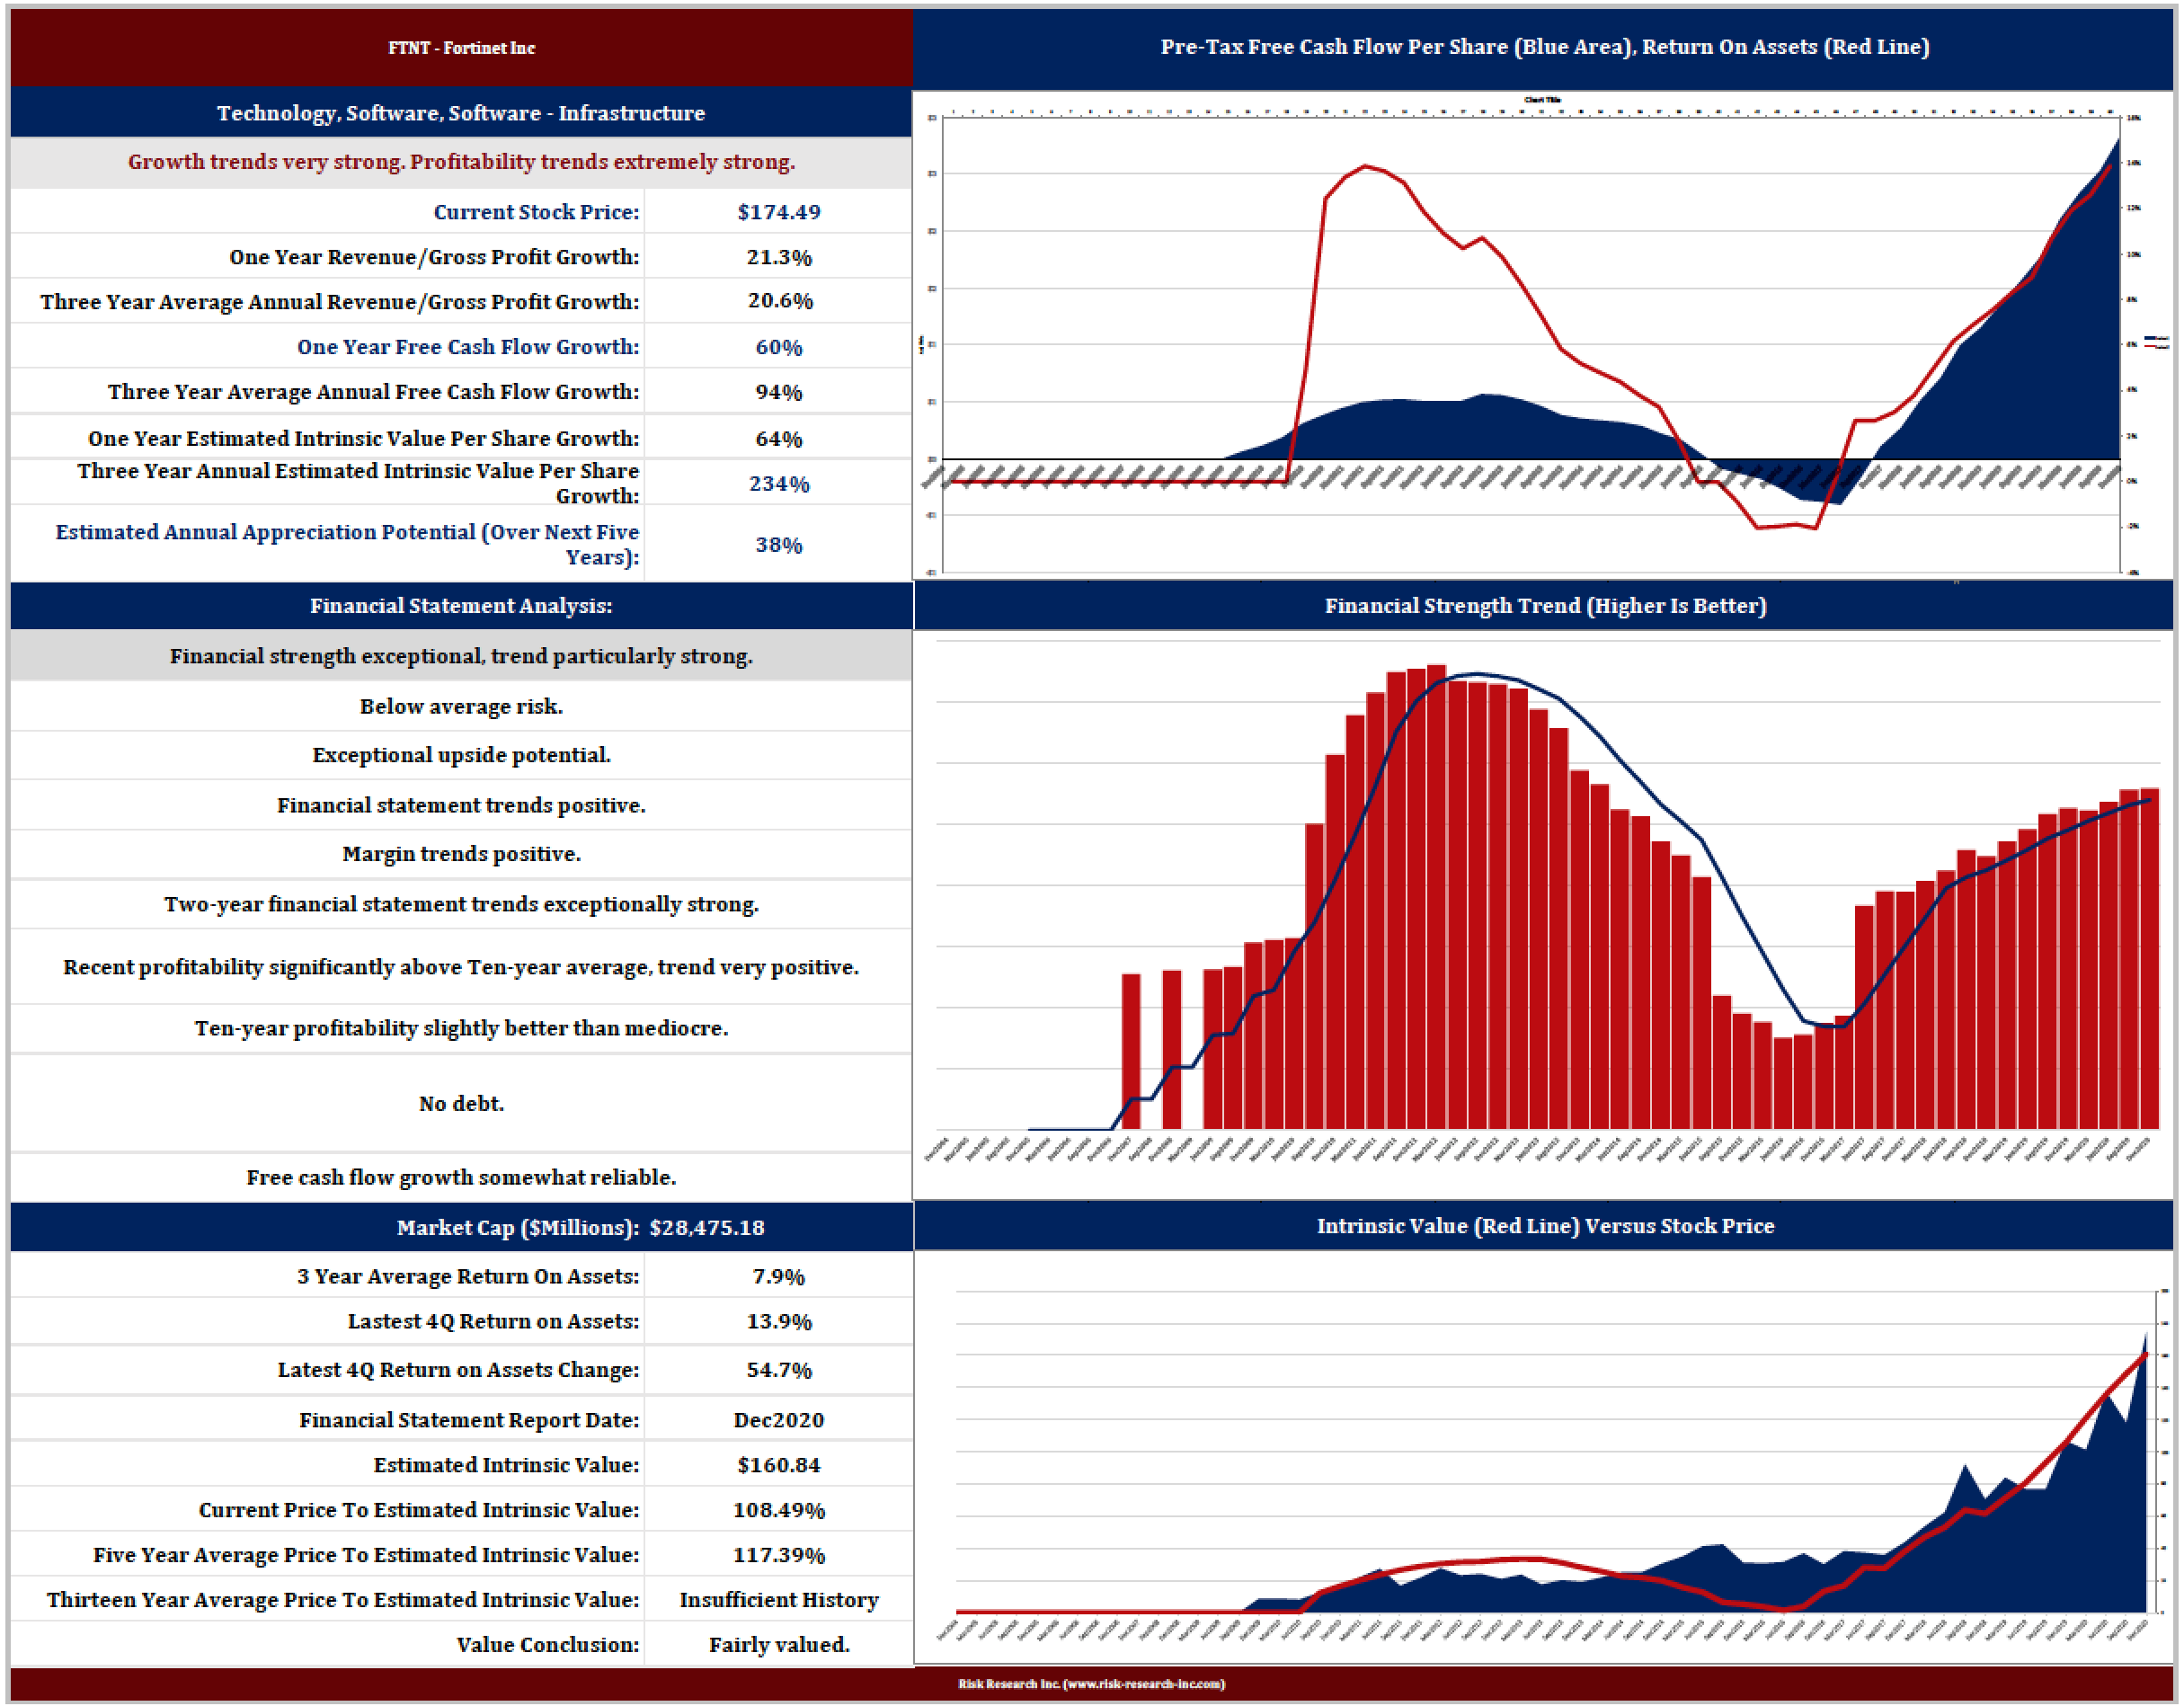Click the Free cash flow growth somewhat reliable line

pos(461,1177)
